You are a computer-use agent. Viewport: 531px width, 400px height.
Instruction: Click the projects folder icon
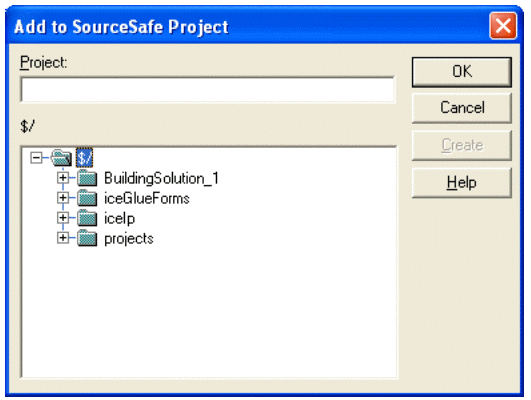coord(87,238)
